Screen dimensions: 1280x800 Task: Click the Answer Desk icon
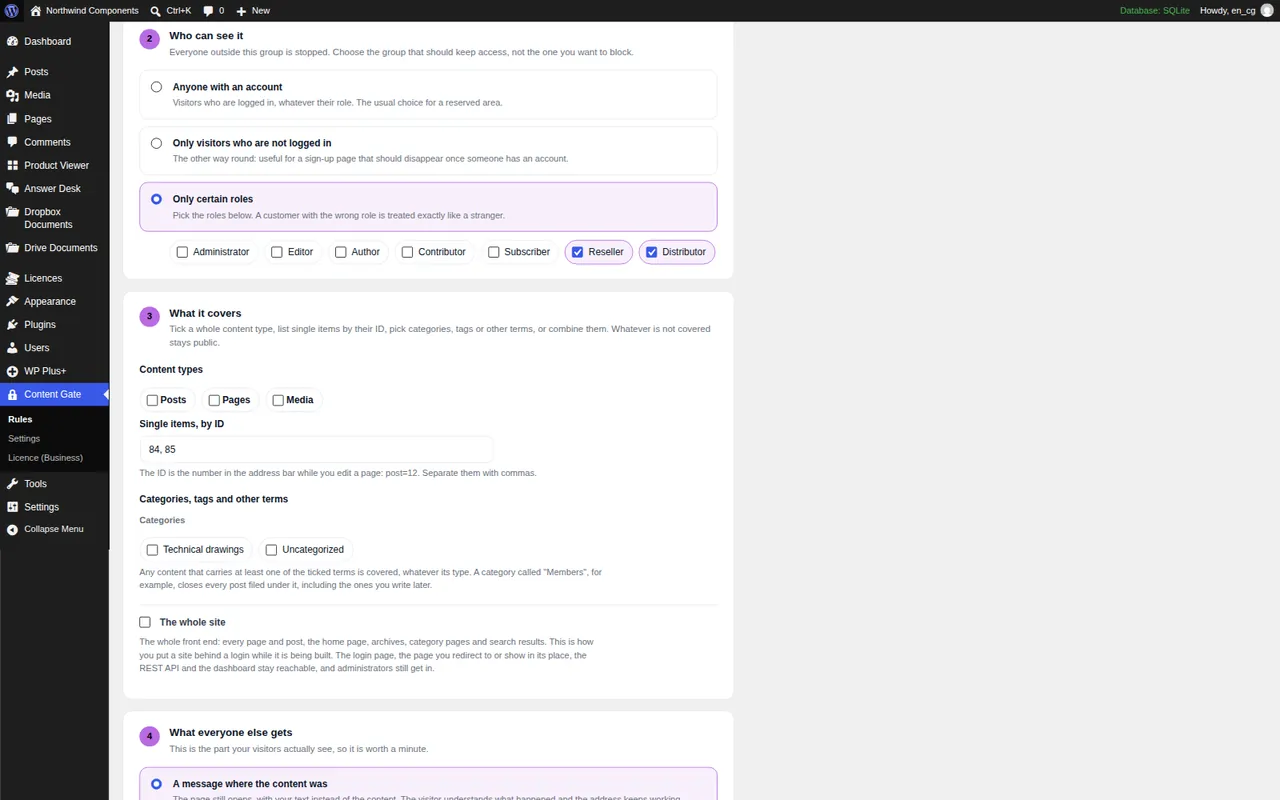[x=12, y=188]
